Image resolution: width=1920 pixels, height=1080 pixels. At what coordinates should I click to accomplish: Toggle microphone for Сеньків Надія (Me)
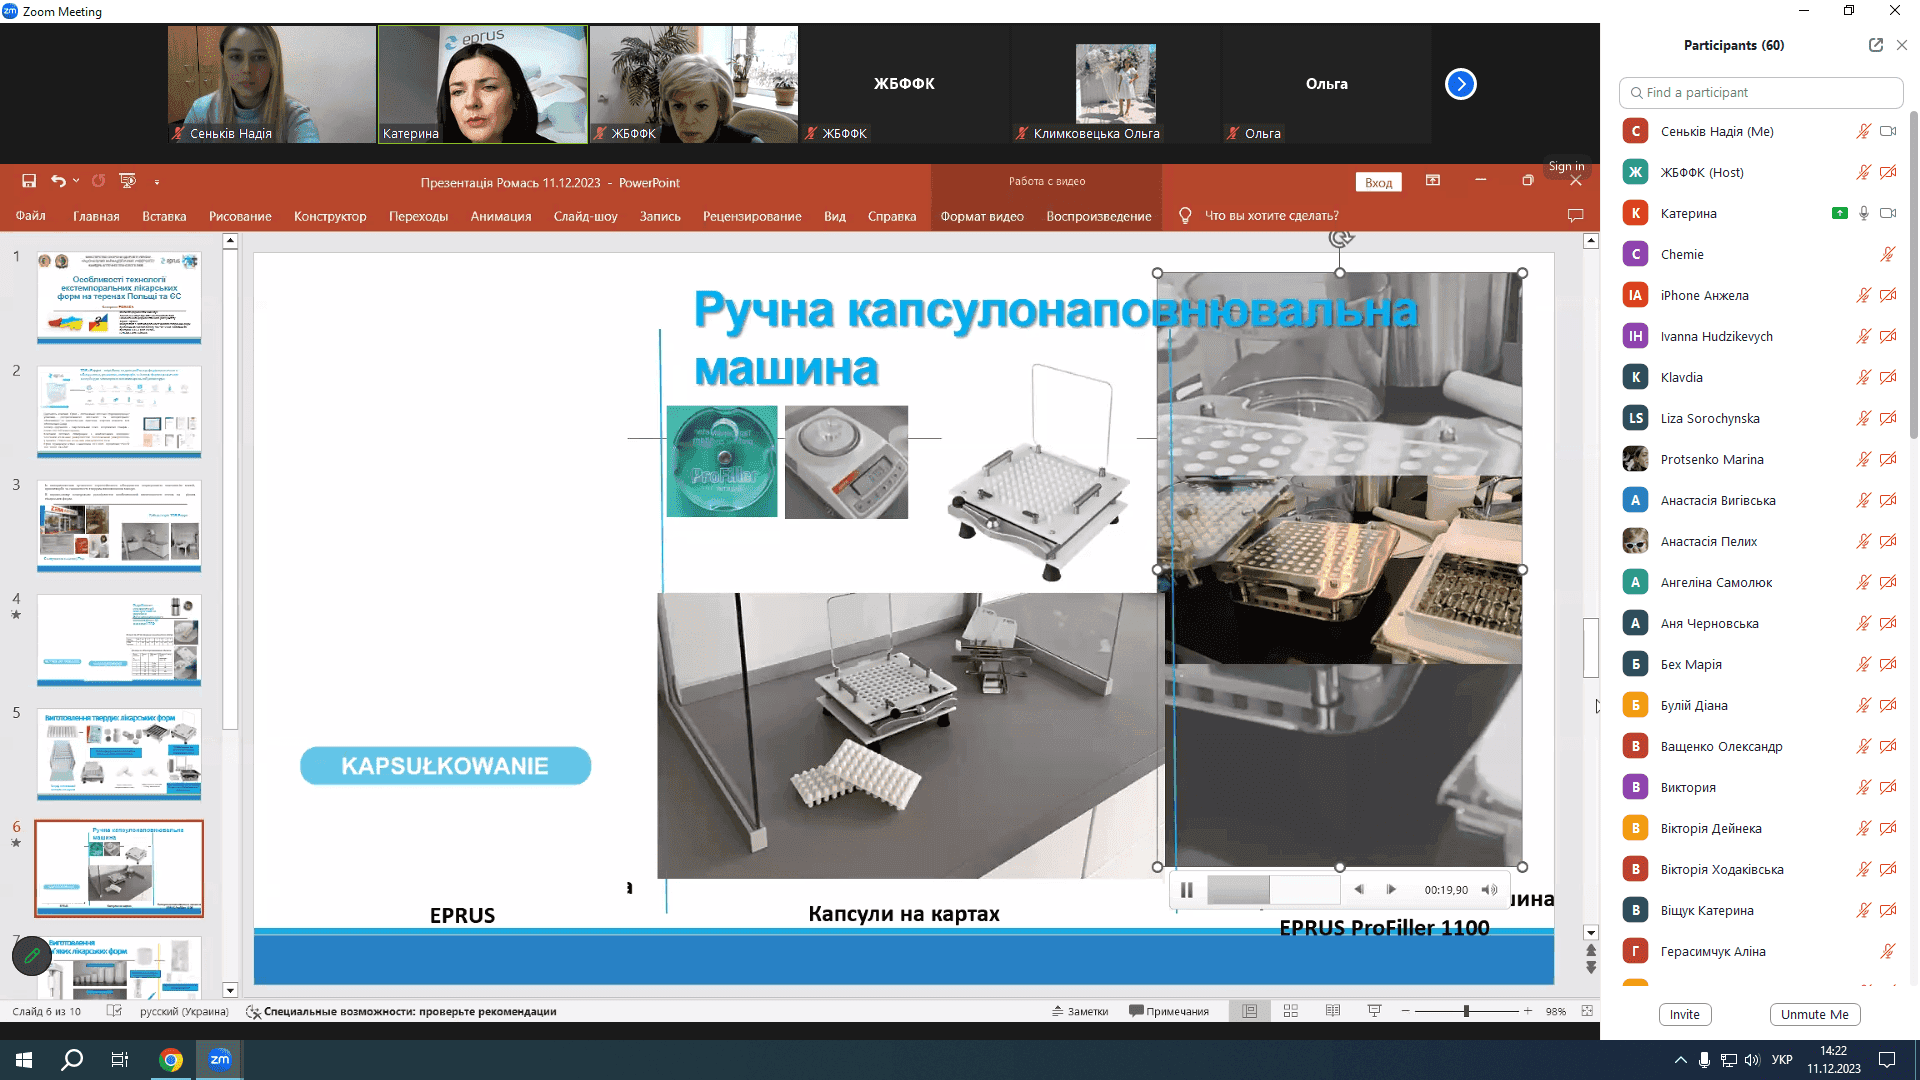click(x=1864, y=131)
